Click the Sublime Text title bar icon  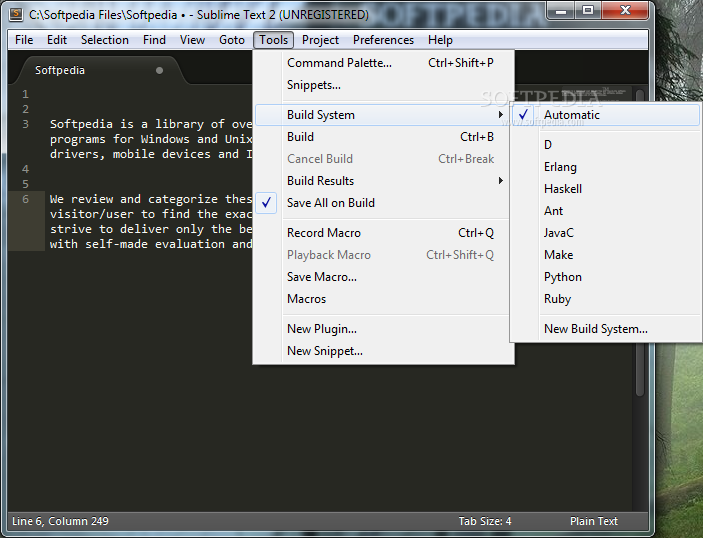[x=16, y=14]
